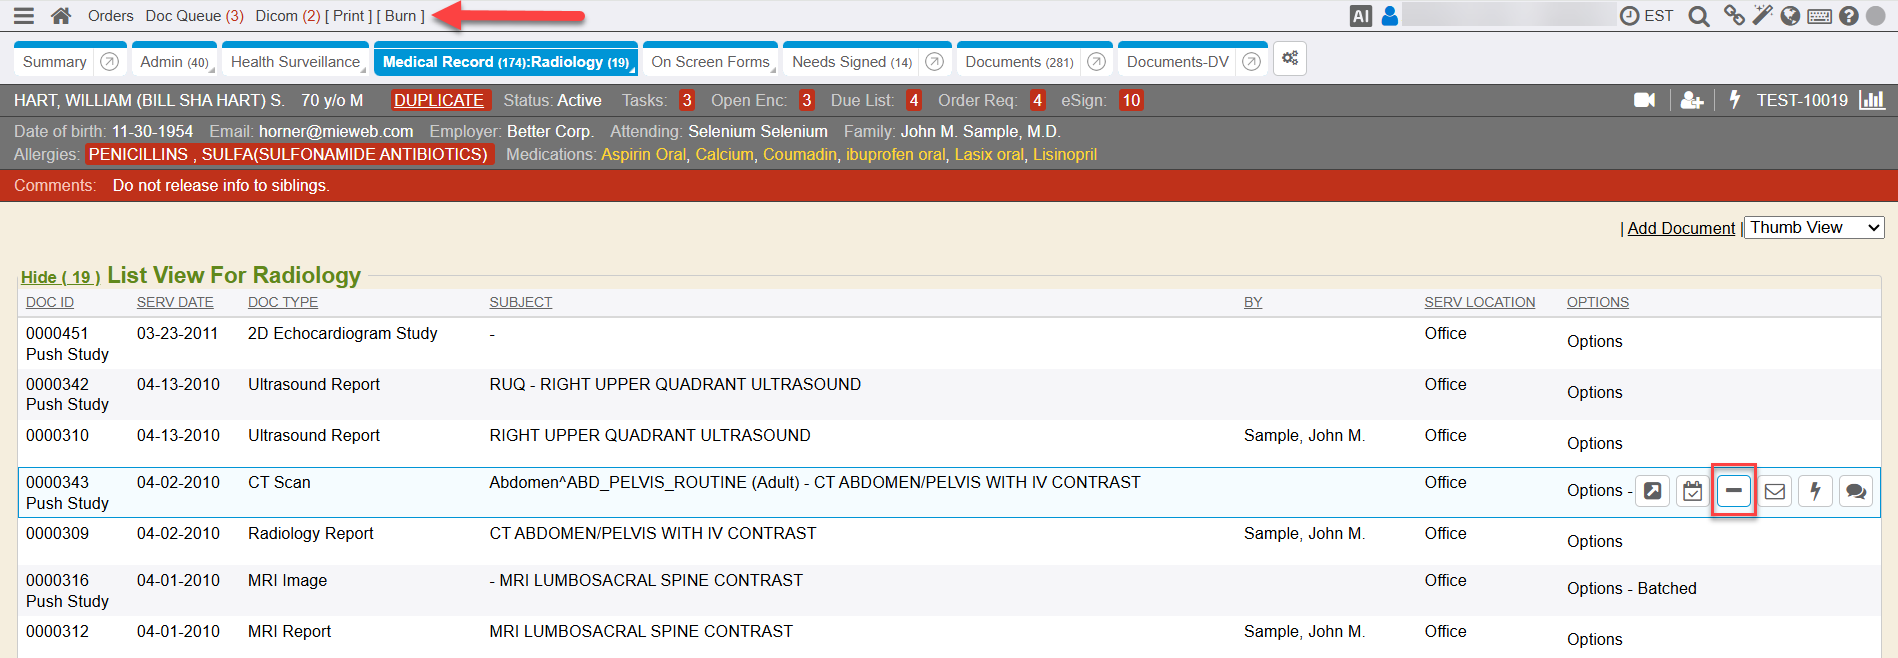Expand the Admin tab dropdown corner
This screenshot has height=658, width=1898.
coord(214,70)
